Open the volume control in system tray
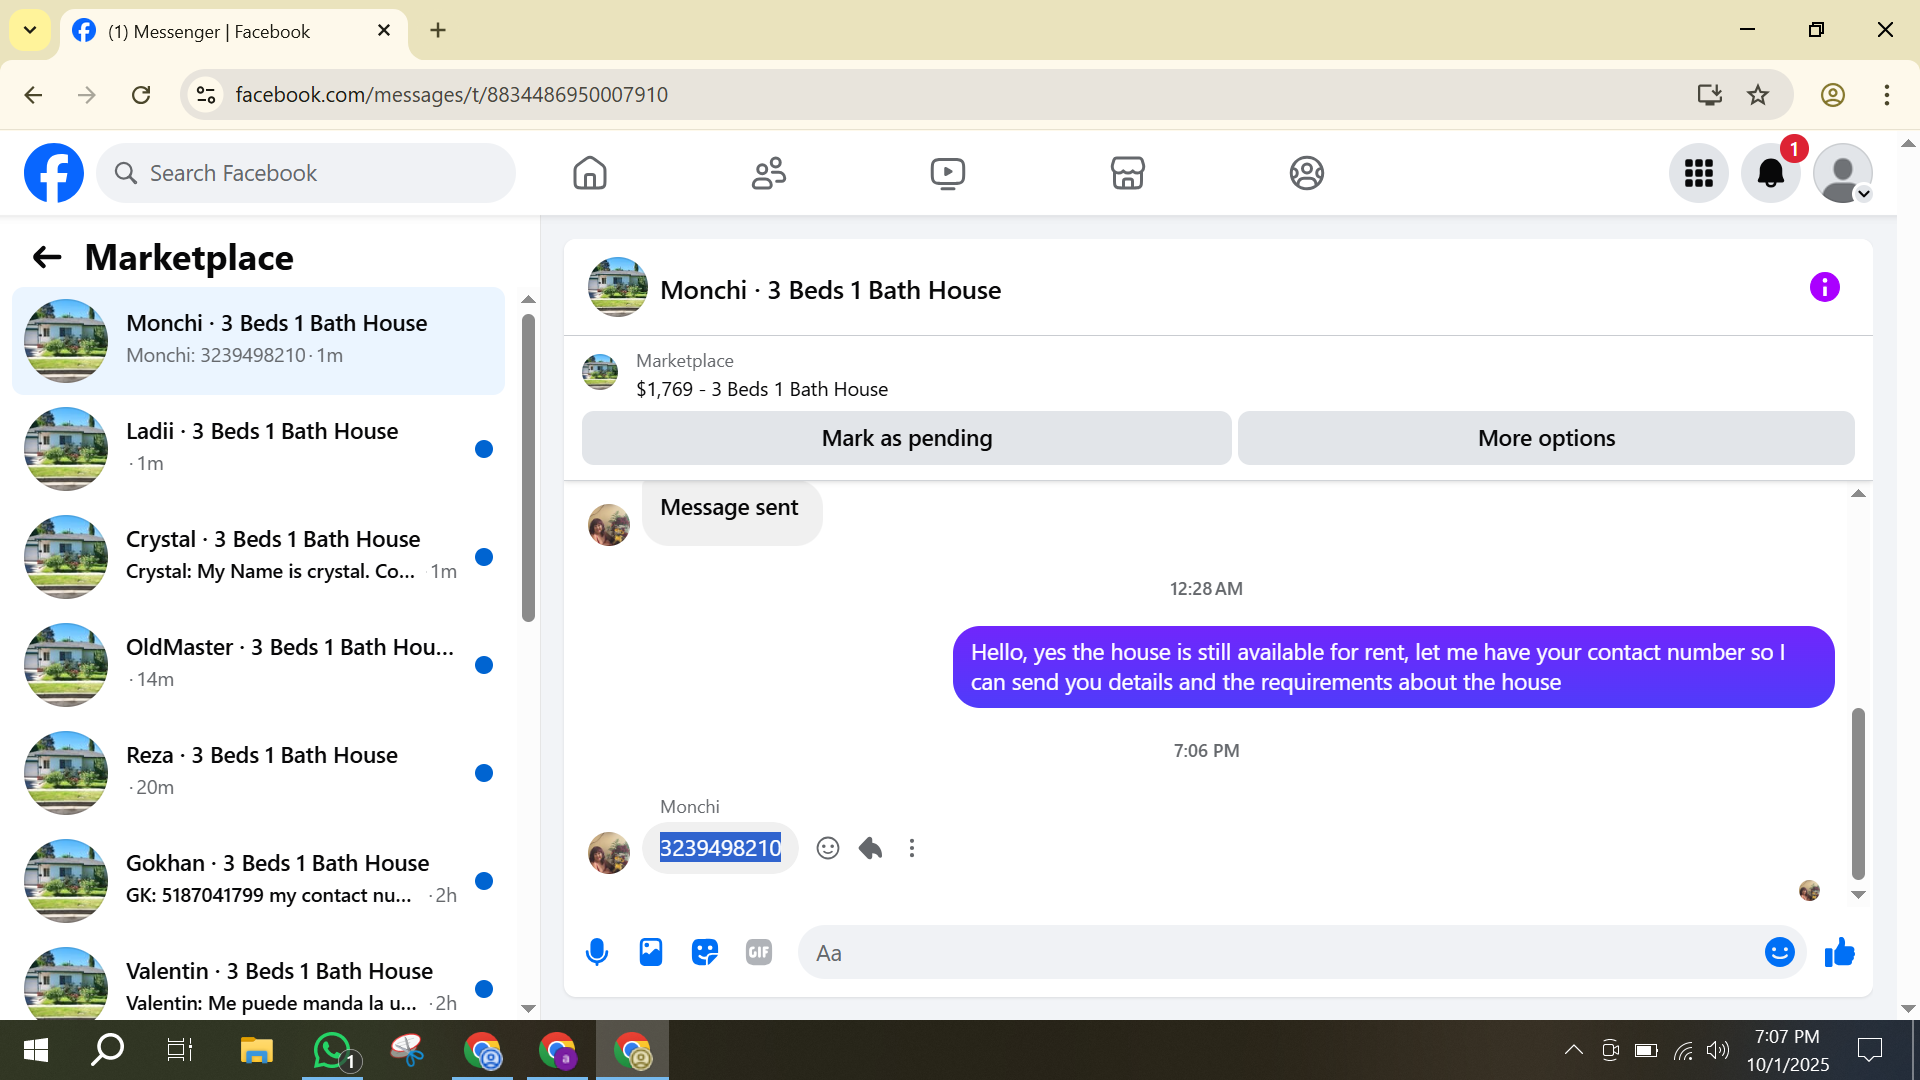Image resolution: width=1920 pixels, height=1080 pixels. 1718,1050
